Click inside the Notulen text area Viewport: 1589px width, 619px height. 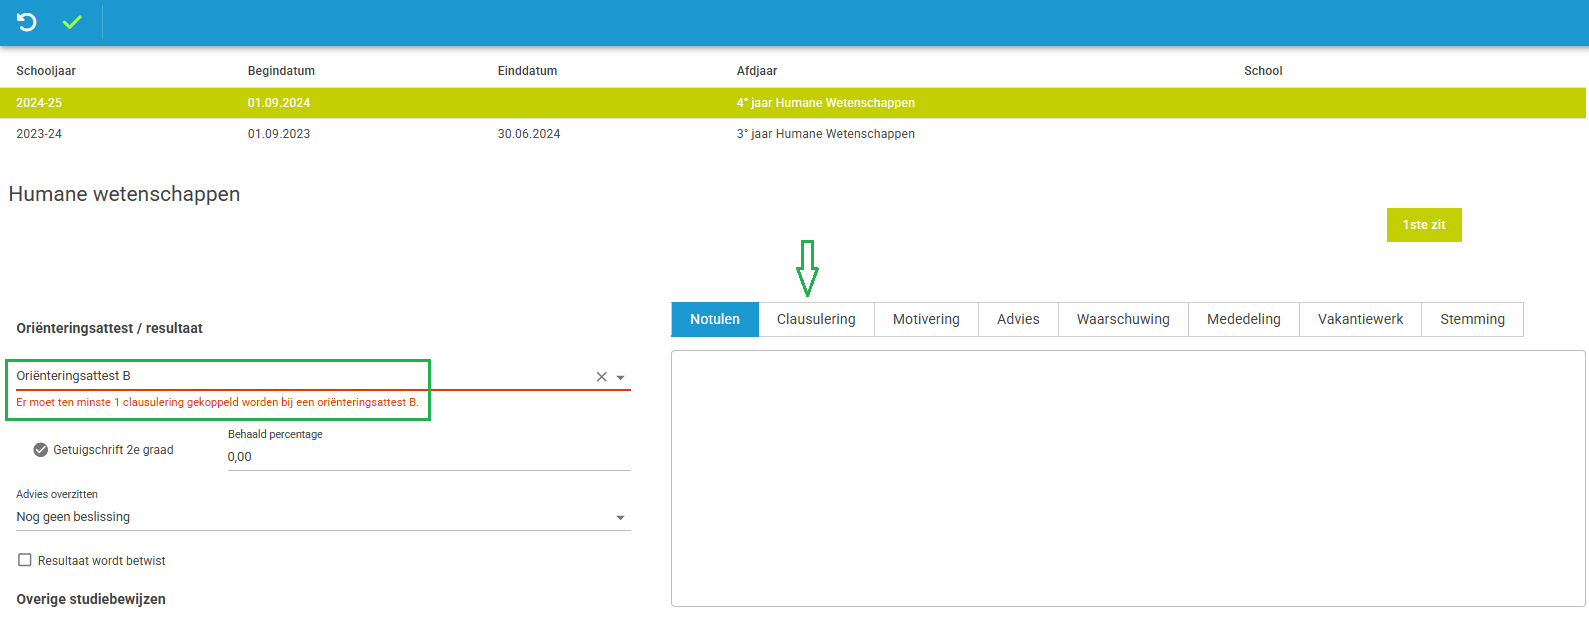pyautogui.click(x=1127, y=478)
